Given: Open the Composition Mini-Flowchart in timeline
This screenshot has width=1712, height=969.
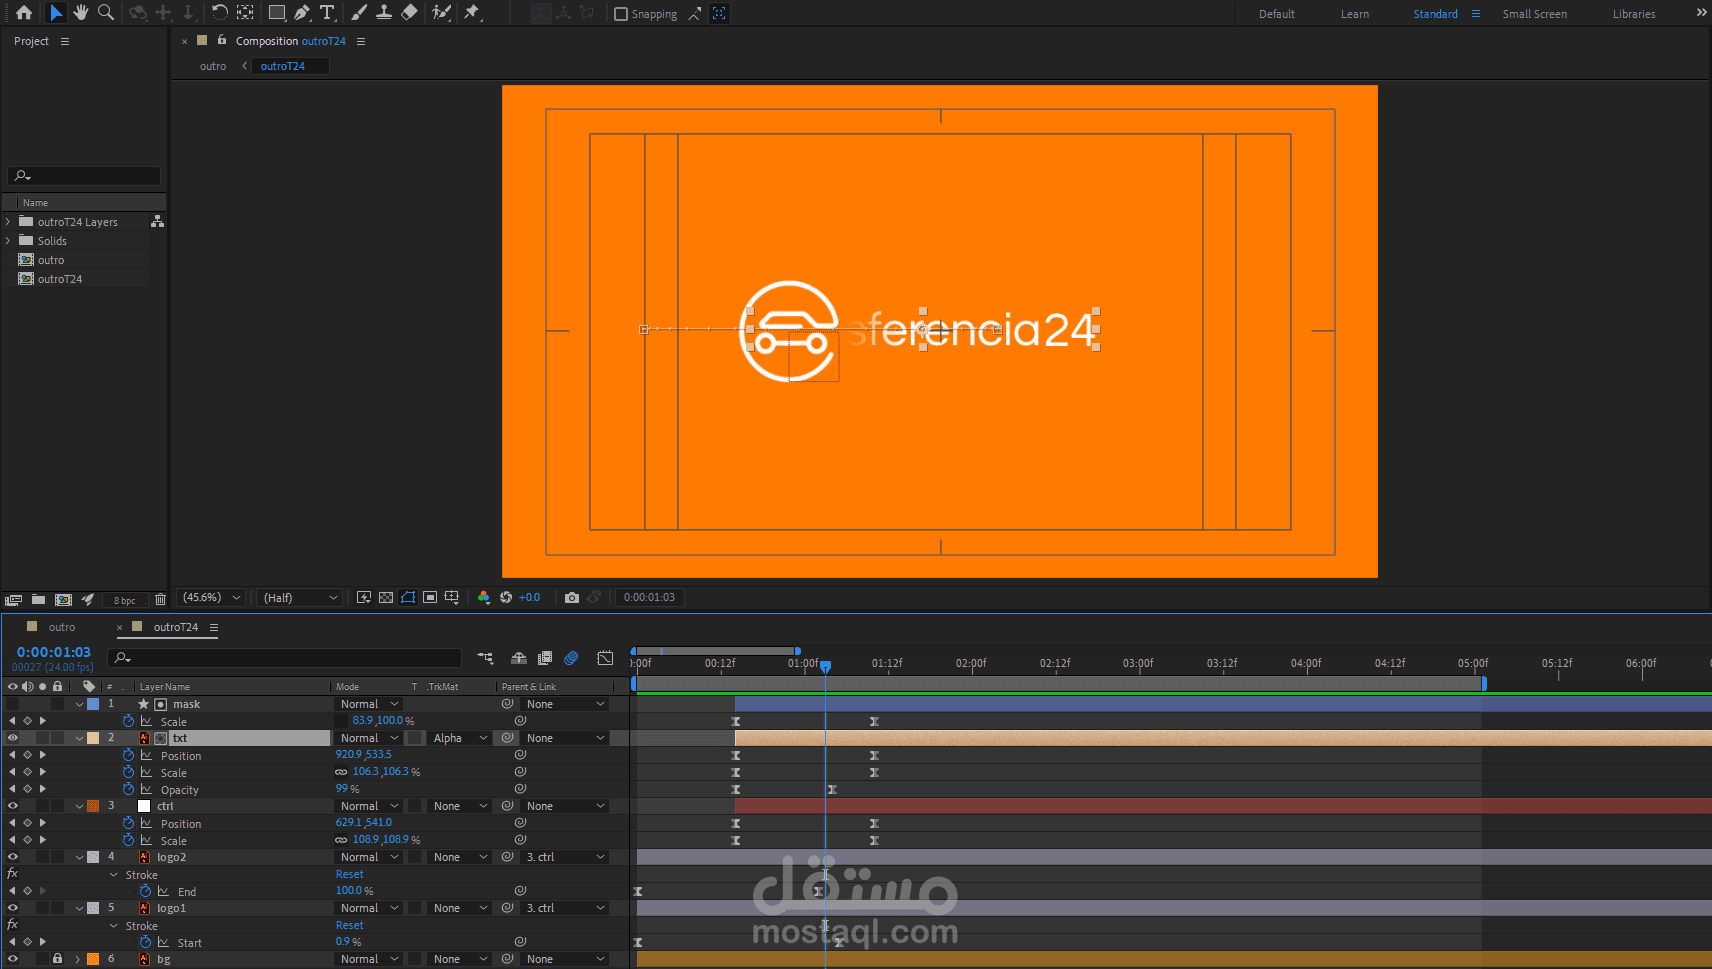Looking at the screenshot, I should (x=485, y=658).
